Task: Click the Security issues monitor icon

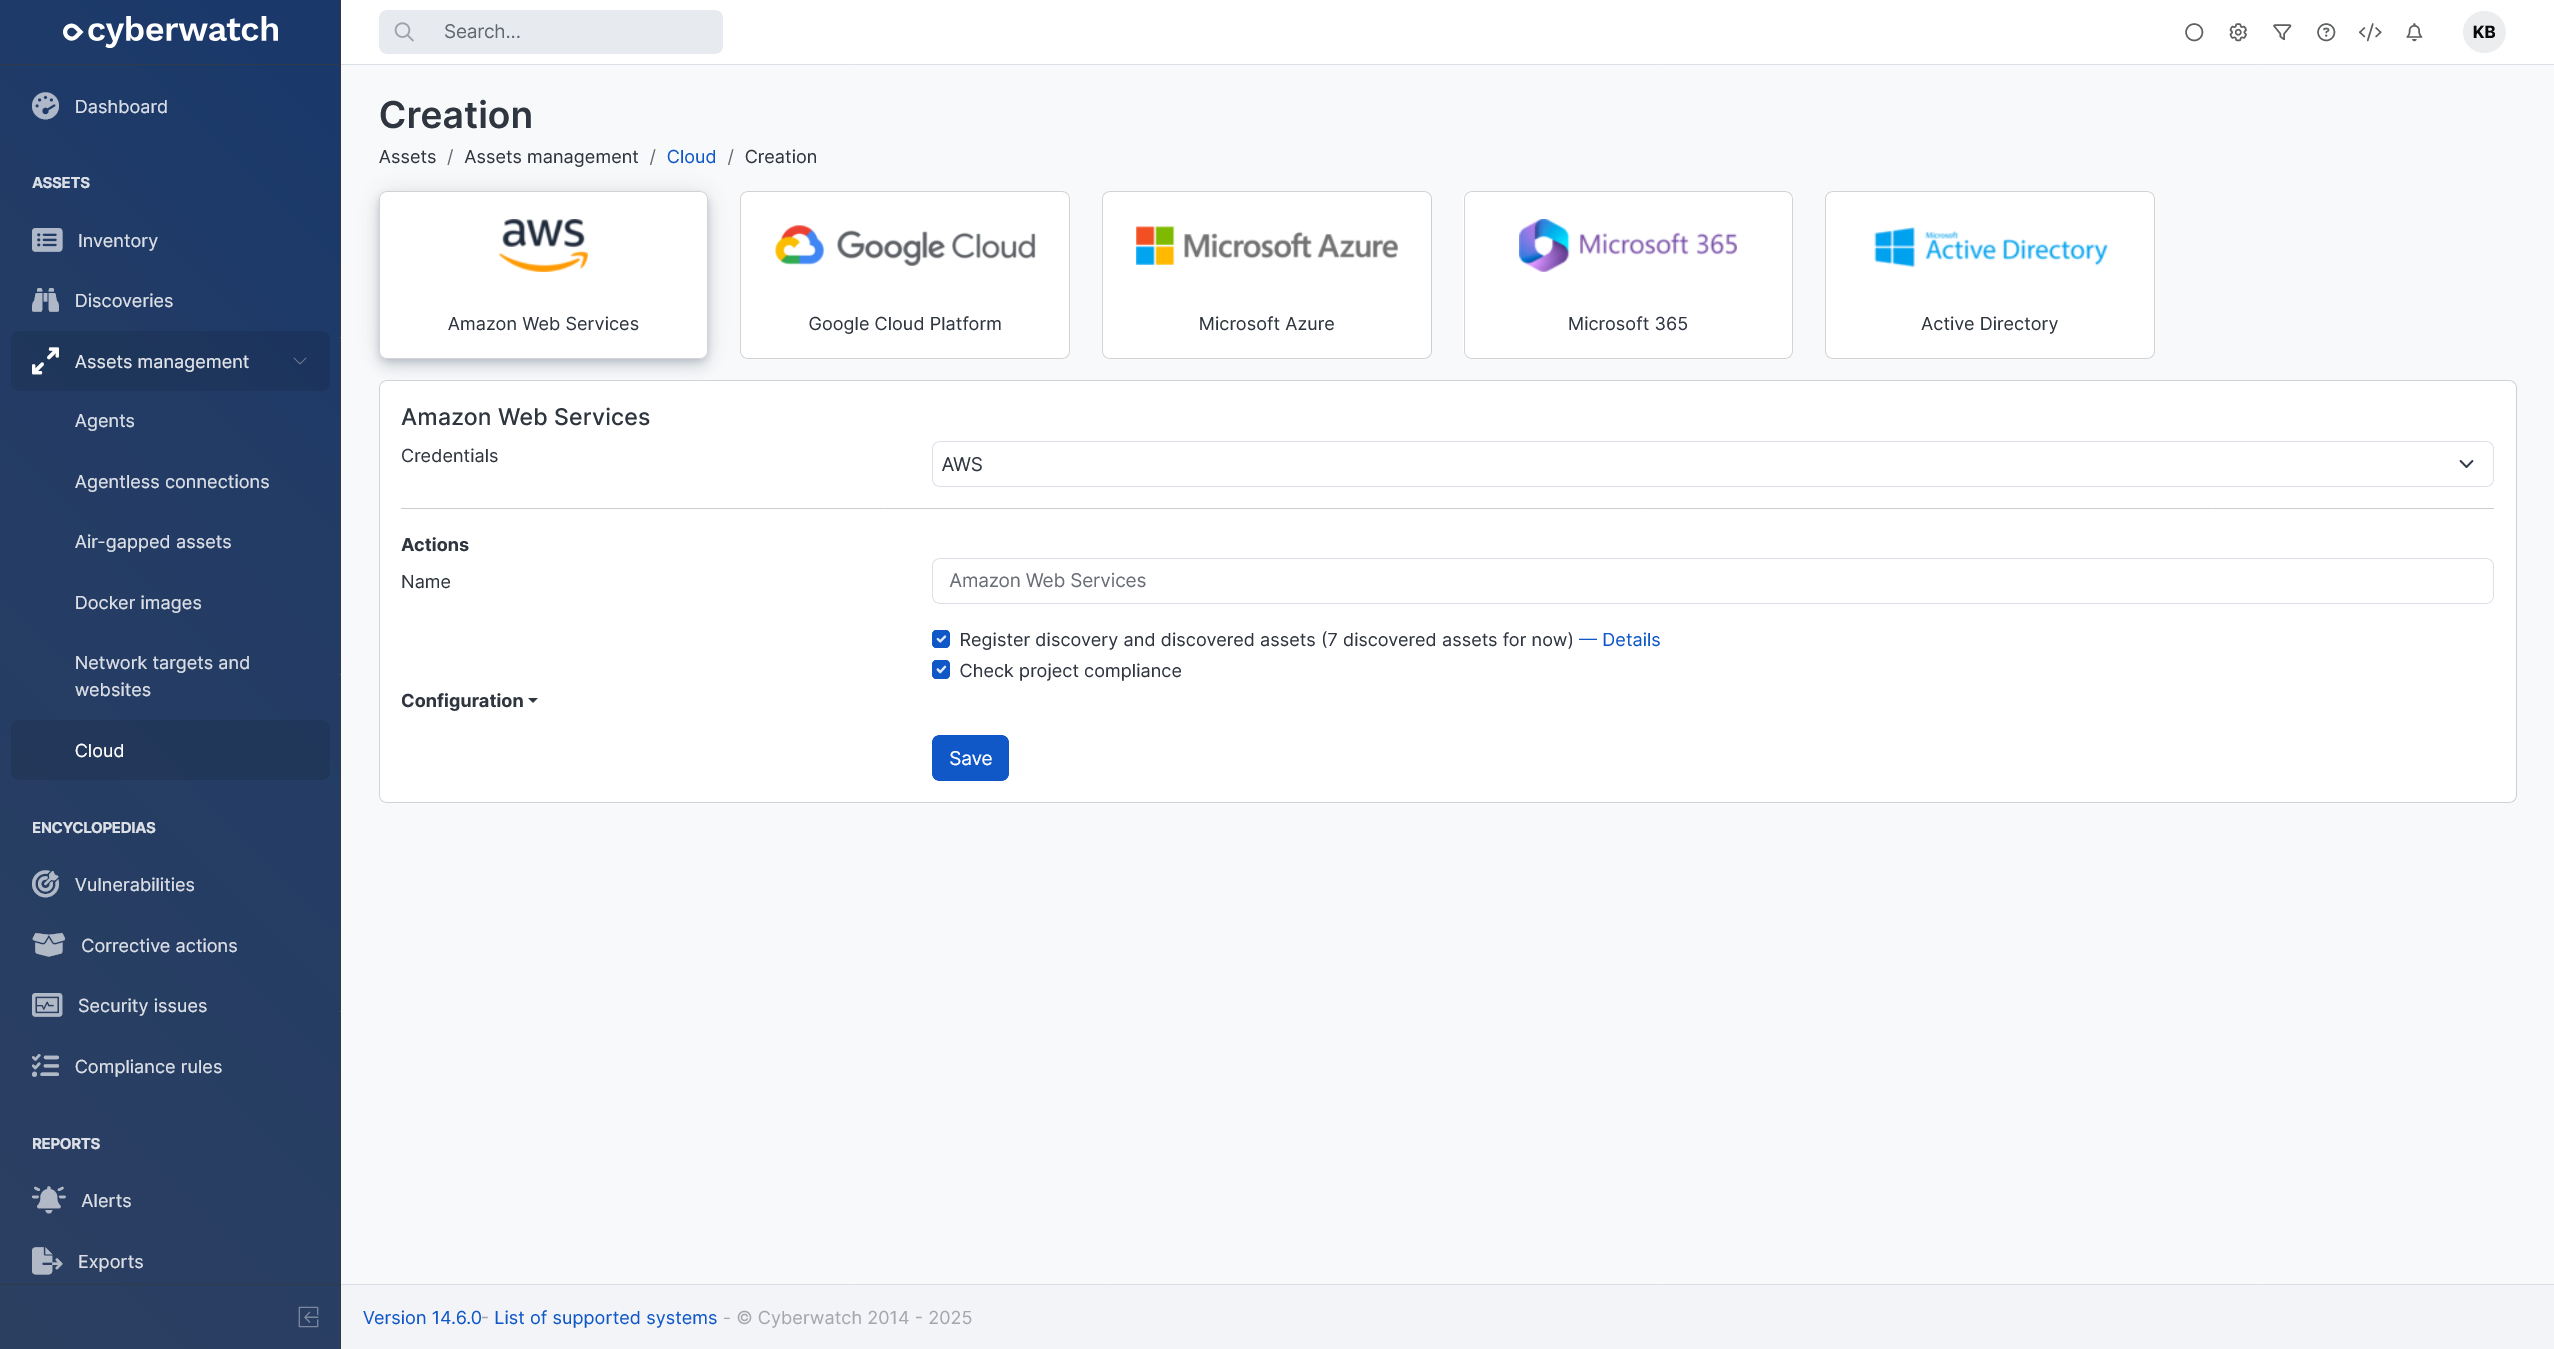Action: 47,1005
